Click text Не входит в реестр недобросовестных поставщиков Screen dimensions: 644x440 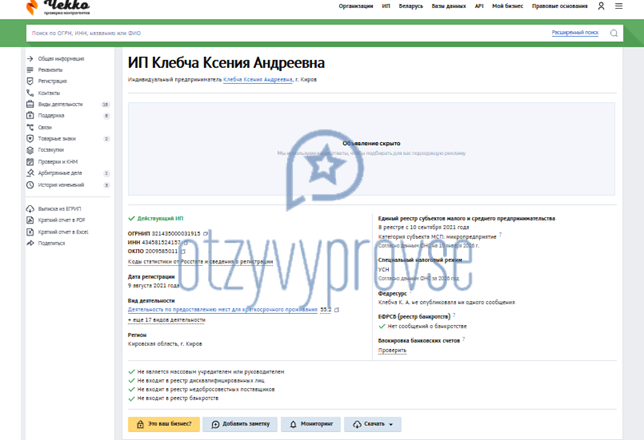(206, 389)
